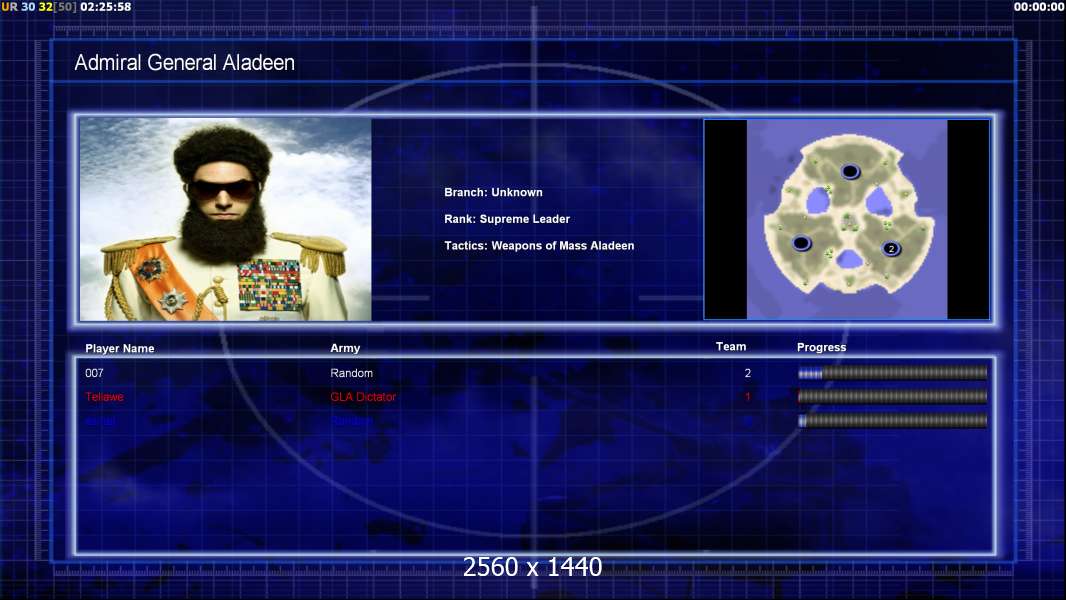Click the Progress column header
The height and width of the screenshot is (600, 1066).
(x=821, y=347)
